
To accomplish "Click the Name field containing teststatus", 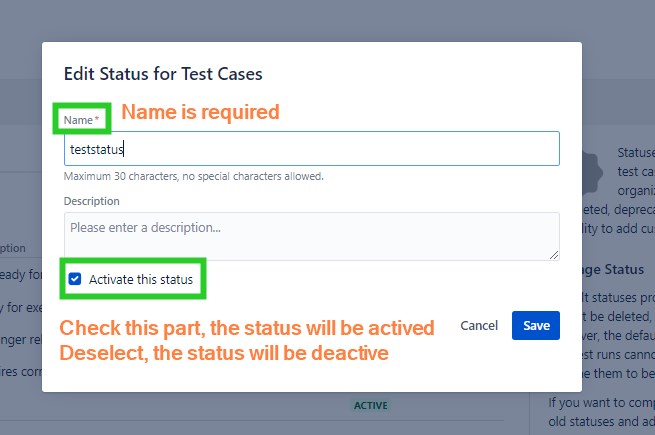I will pos(310,149).
